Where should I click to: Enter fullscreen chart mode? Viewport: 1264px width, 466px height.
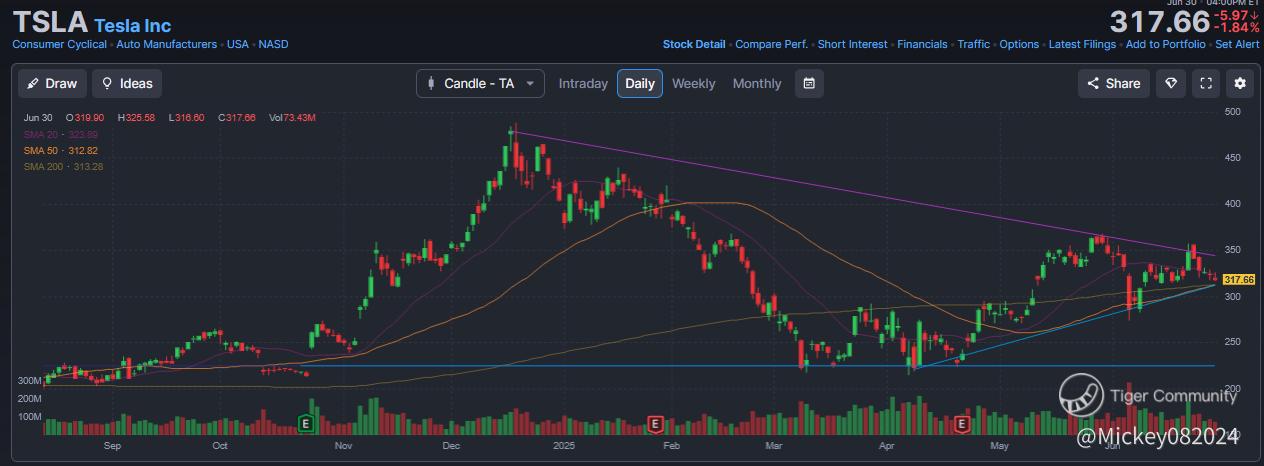click(x=1206, y=84)
